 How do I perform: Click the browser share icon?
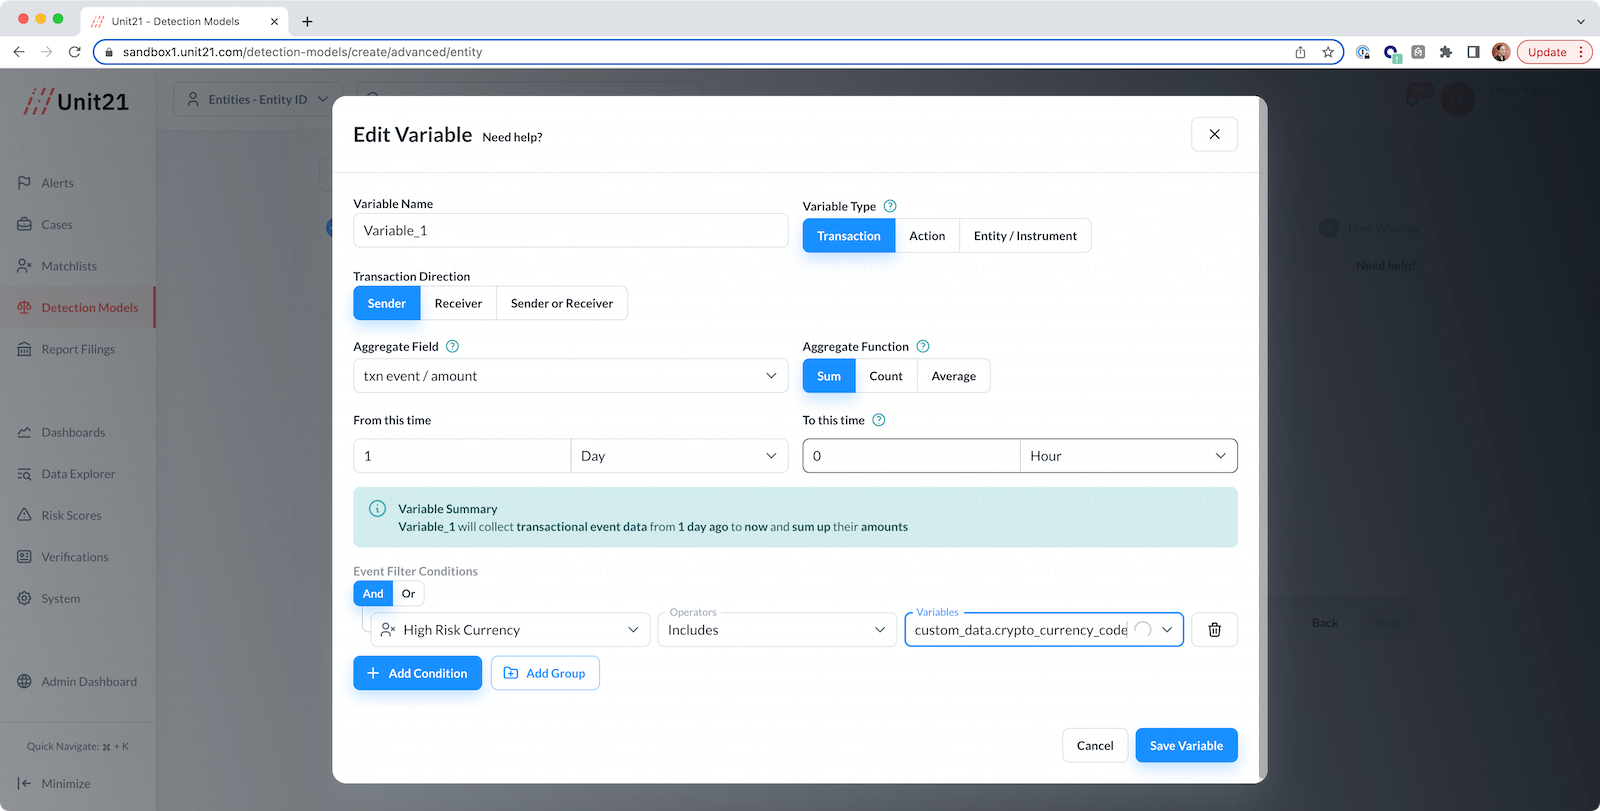point(1300,52)
